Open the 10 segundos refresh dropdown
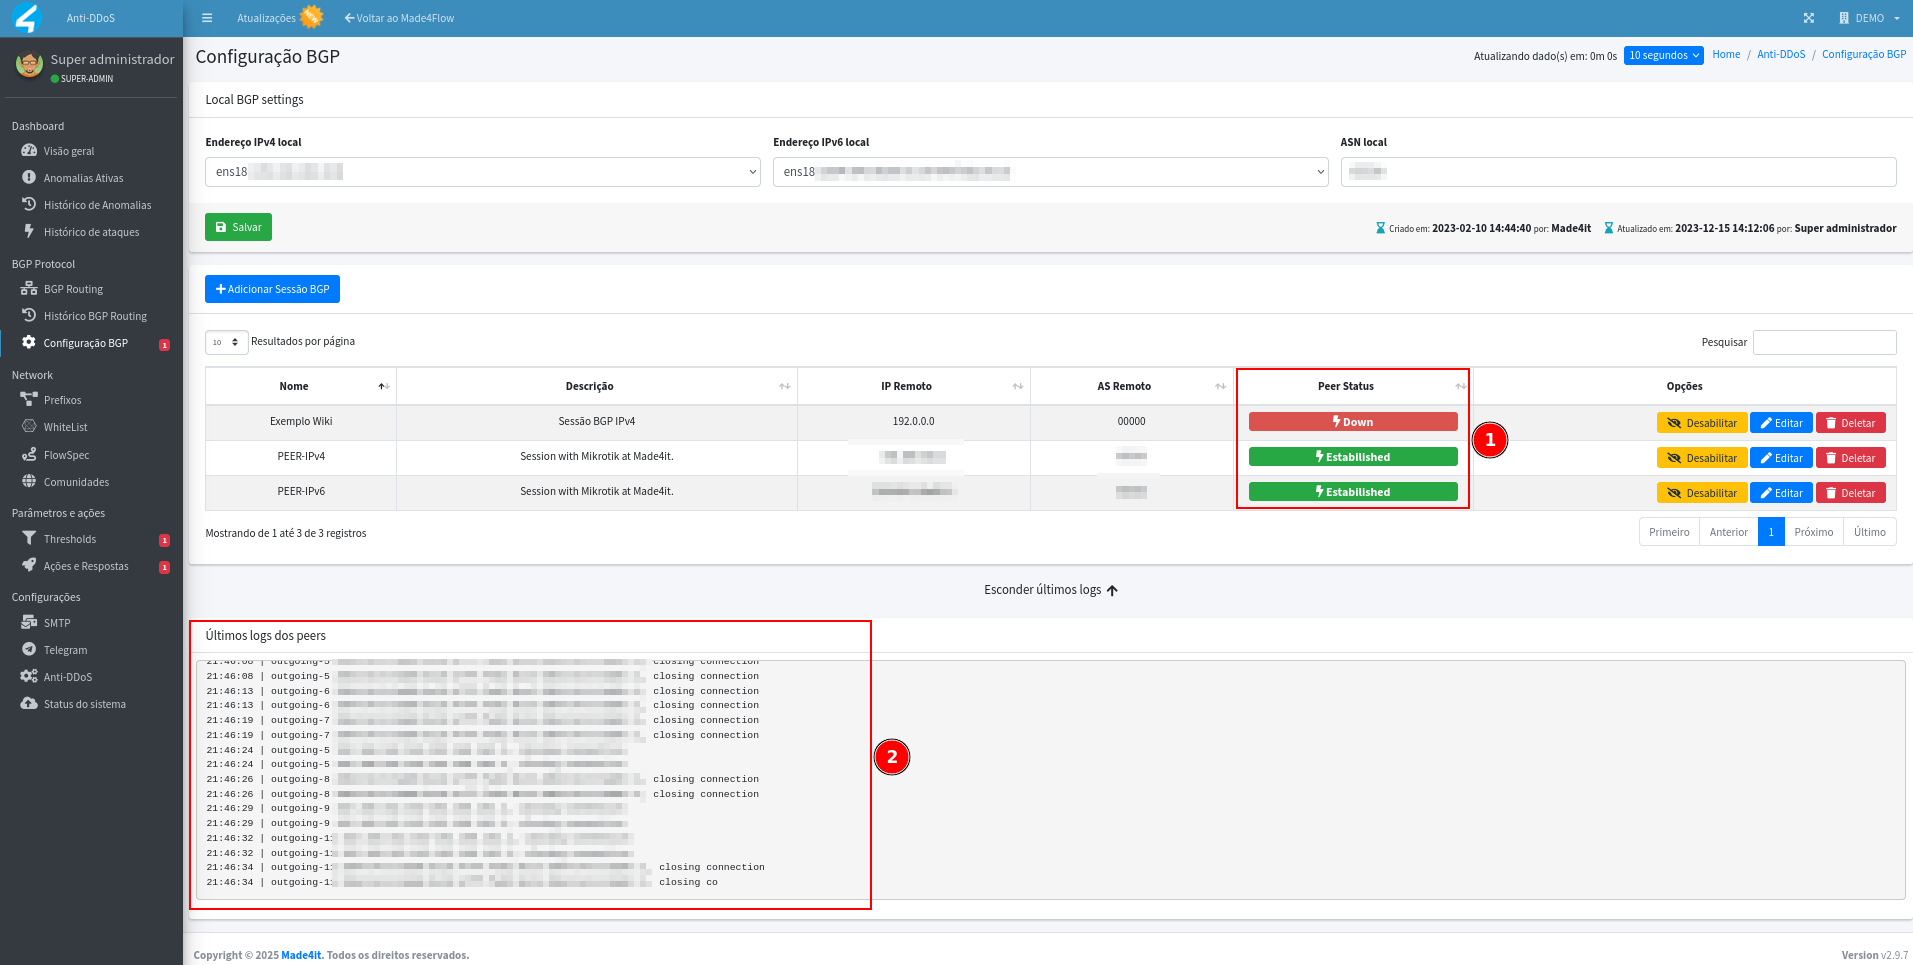The height and width of the screenshot is (965, 1913). pos(1663,56)
